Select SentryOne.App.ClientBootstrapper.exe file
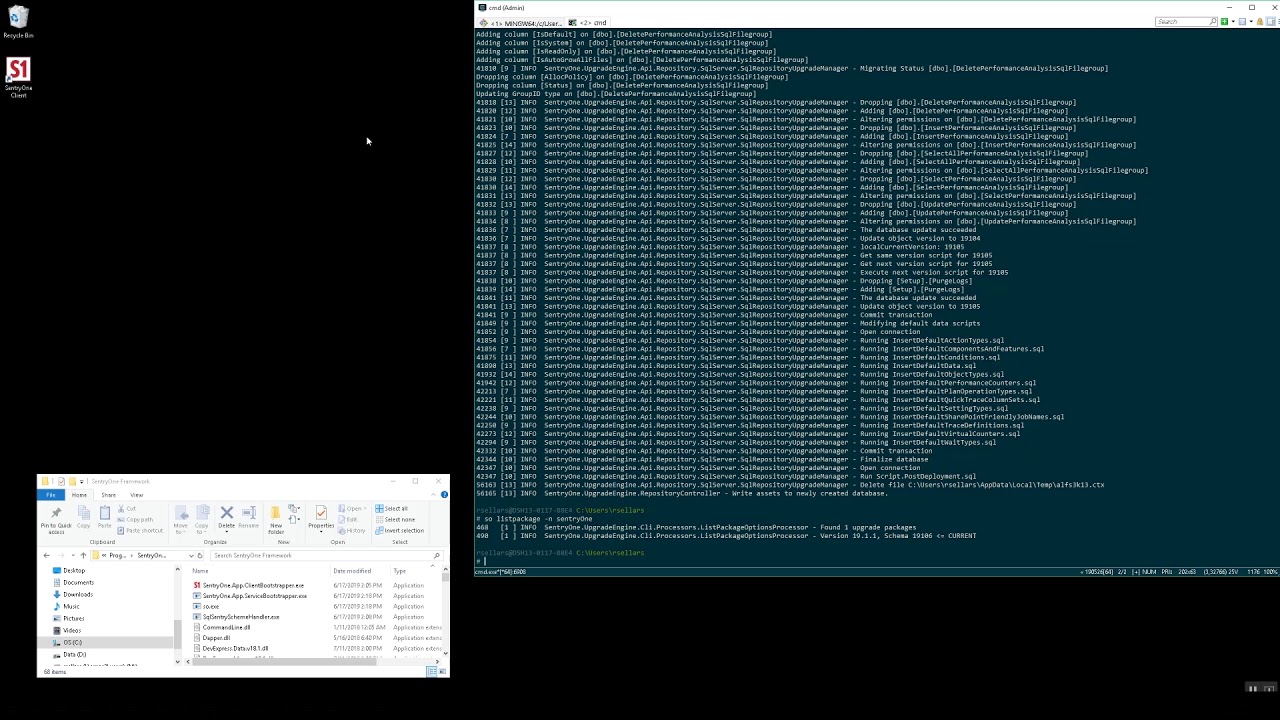 tap(253, 585)
